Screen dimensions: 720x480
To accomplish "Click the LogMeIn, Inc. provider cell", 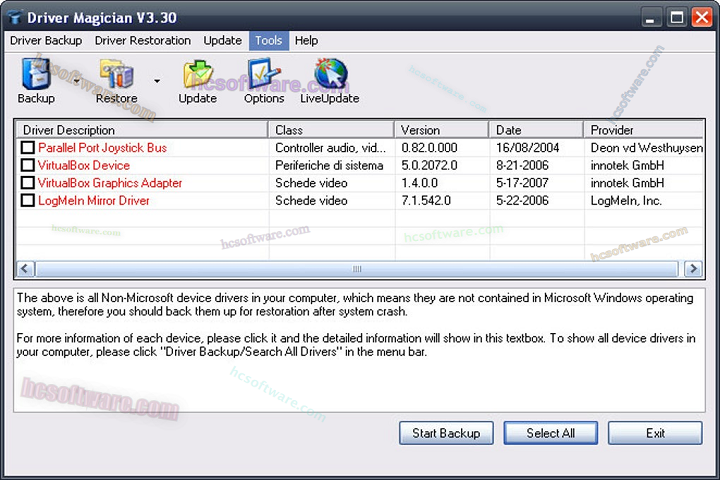I will point(626,200).
